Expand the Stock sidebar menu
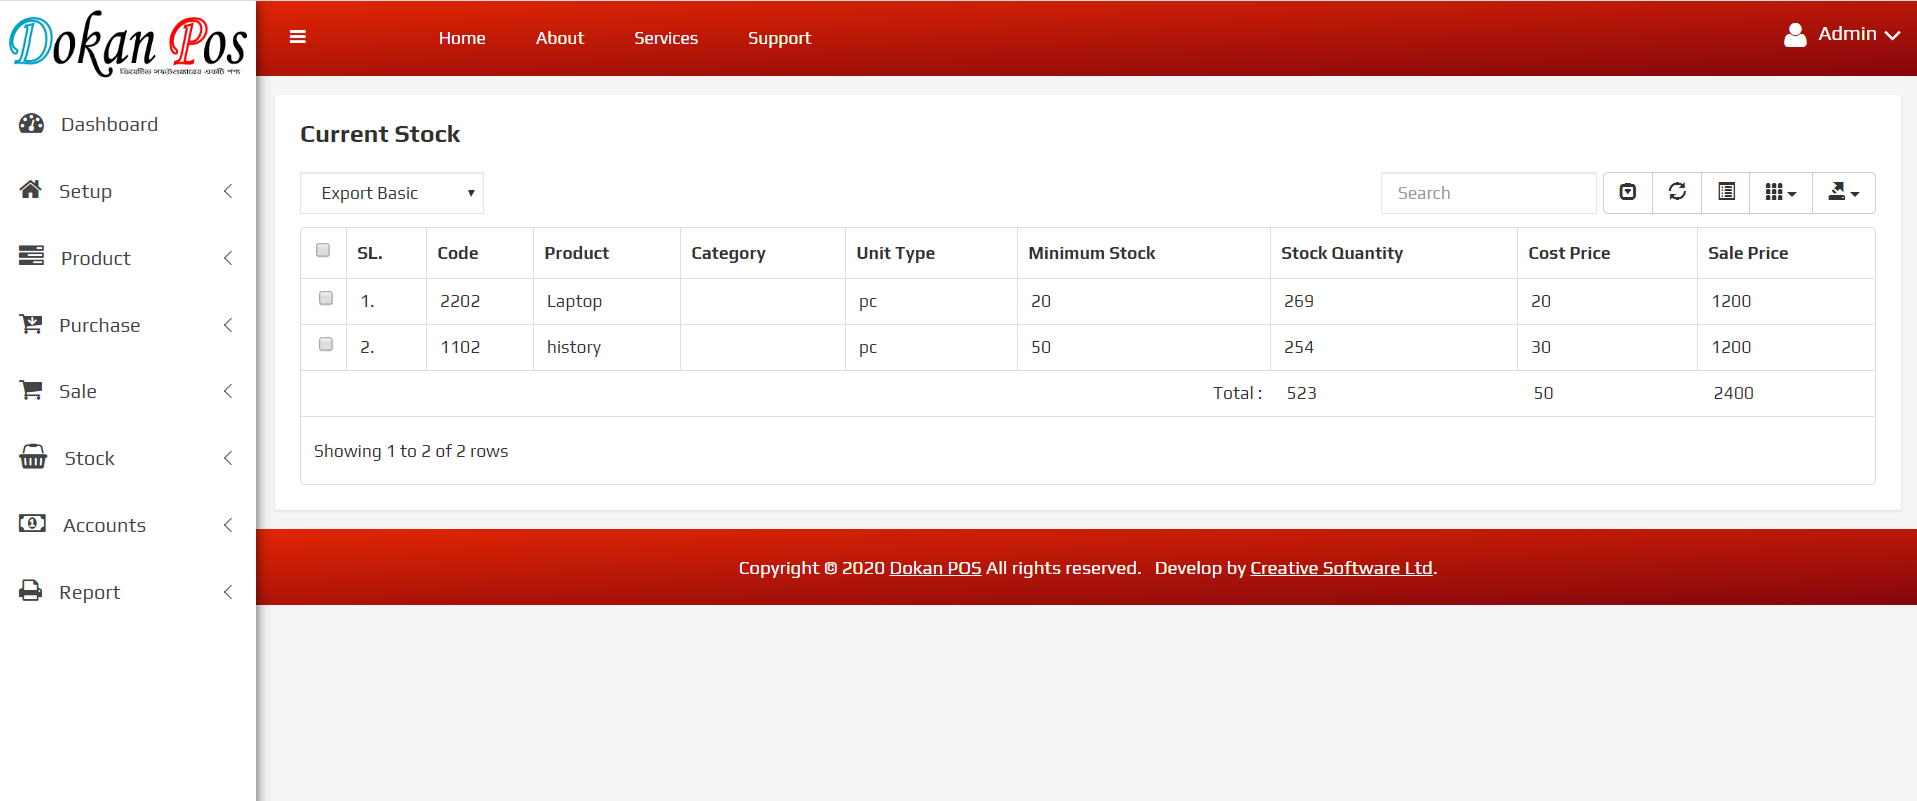Image resolution: width=1917 pixels, height=801 pixels. coord(90,458)
